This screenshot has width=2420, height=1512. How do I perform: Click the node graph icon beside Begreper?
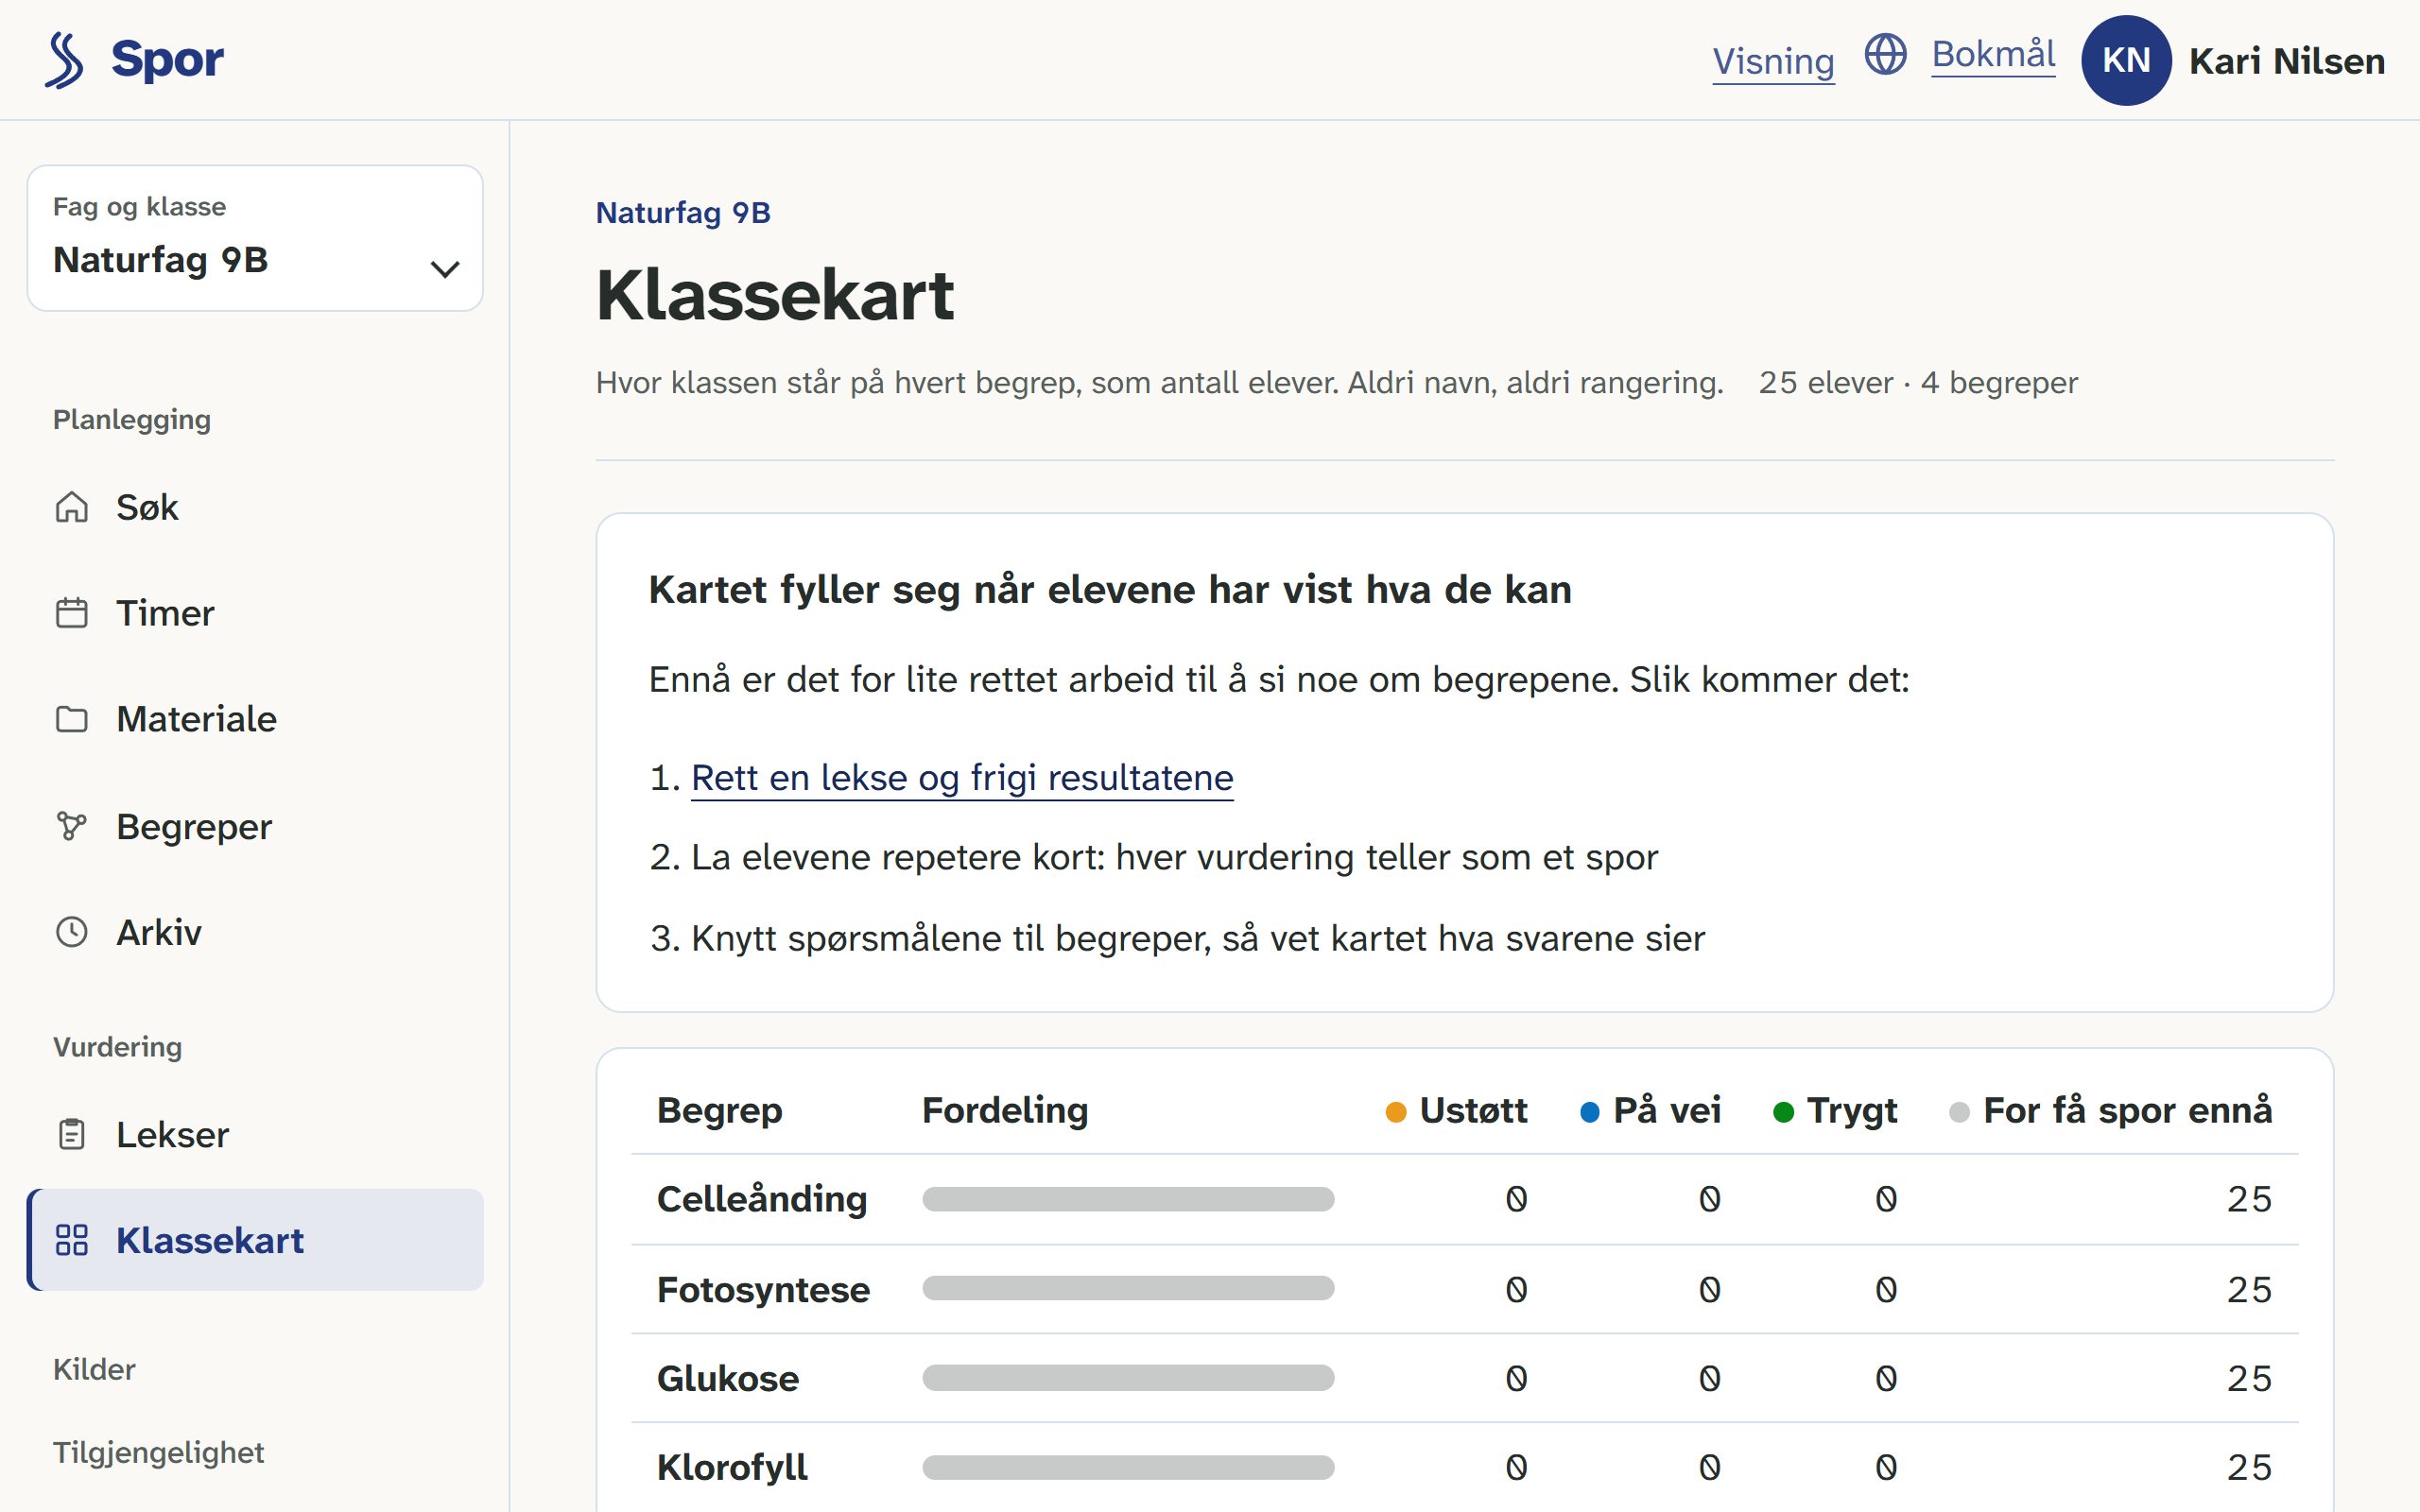click(x=72, y=826)
